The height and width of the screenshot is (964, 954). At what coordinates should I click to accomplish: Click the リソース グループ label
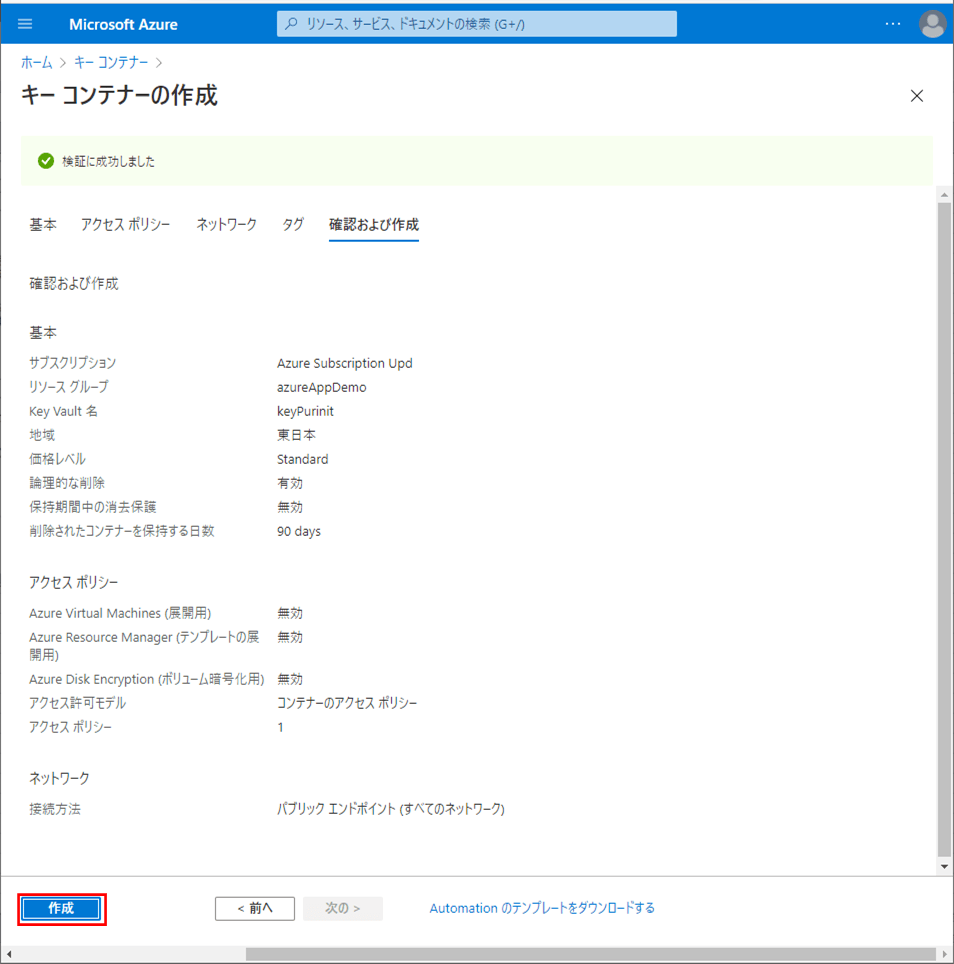(69, 387)
